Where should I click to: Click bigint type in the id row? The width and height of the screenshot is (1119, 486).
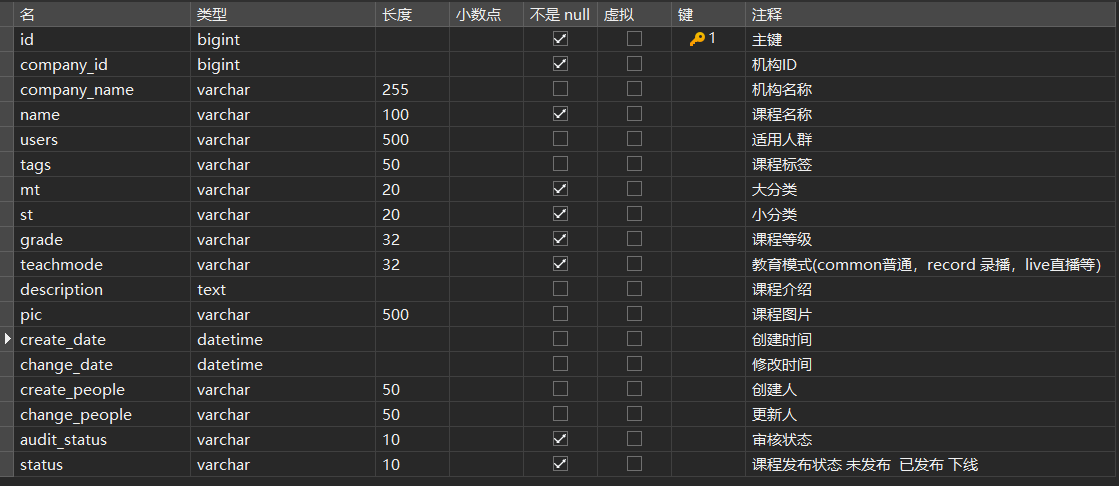tap(218, 40)
